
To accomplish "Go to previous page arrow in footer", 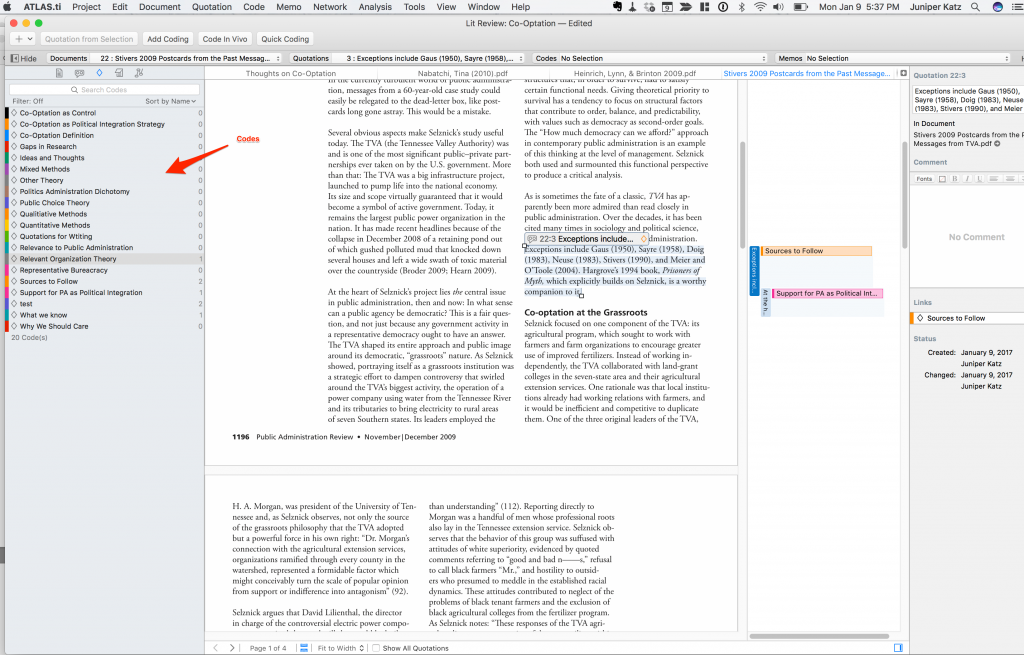I will pos(216,648).
